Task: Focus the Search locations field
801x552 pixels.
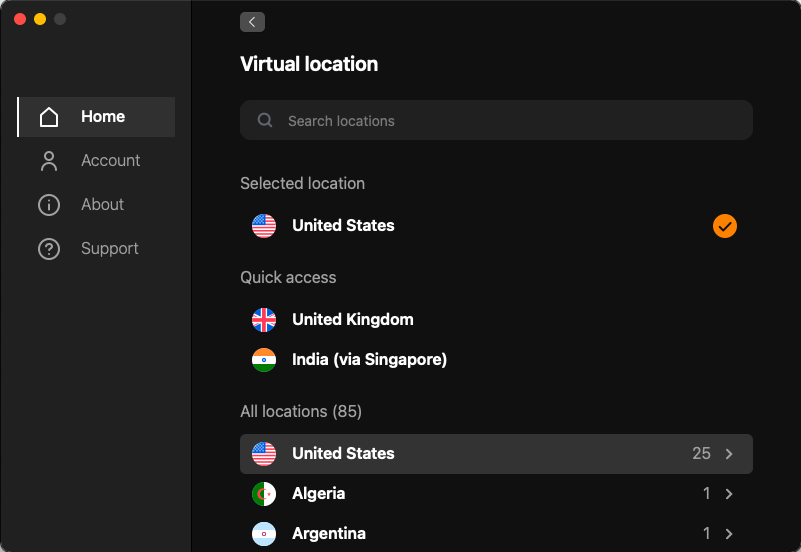Action: pyautogui.click(x=496, y=121)
